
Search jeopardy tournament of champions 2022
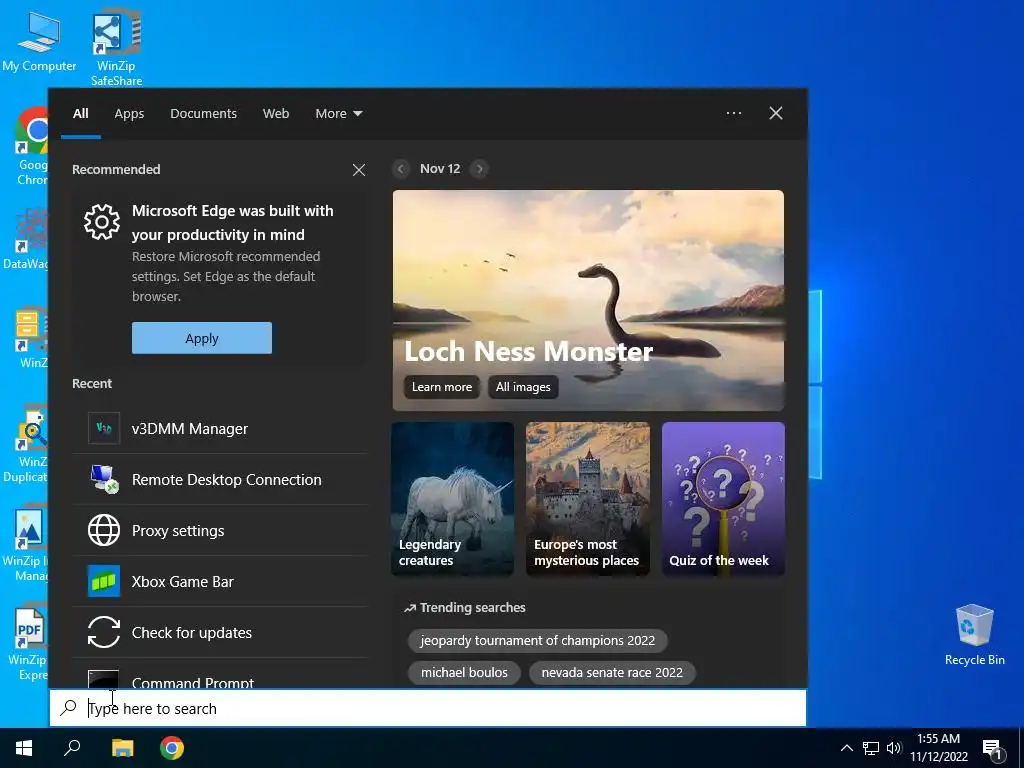click(537, 641)
